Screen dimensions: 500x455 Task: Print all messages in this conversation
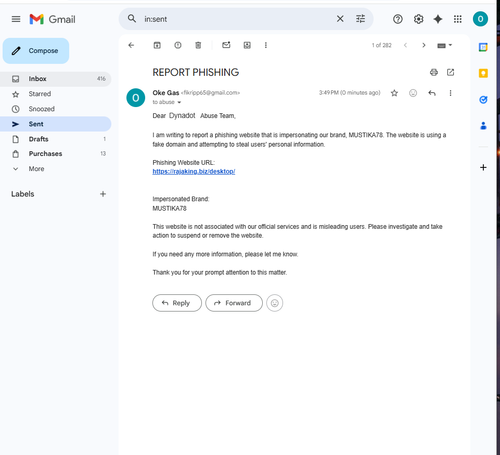click(434, 72)
